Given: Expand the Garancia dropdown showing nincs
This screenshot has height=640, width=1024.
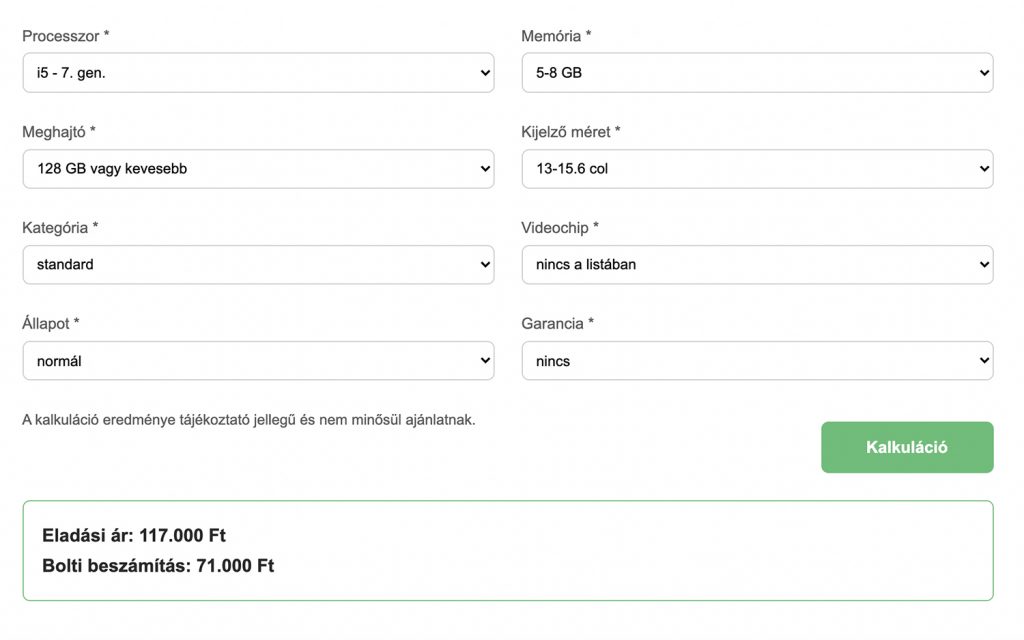Looking at the screenshot, I should 757,361.
